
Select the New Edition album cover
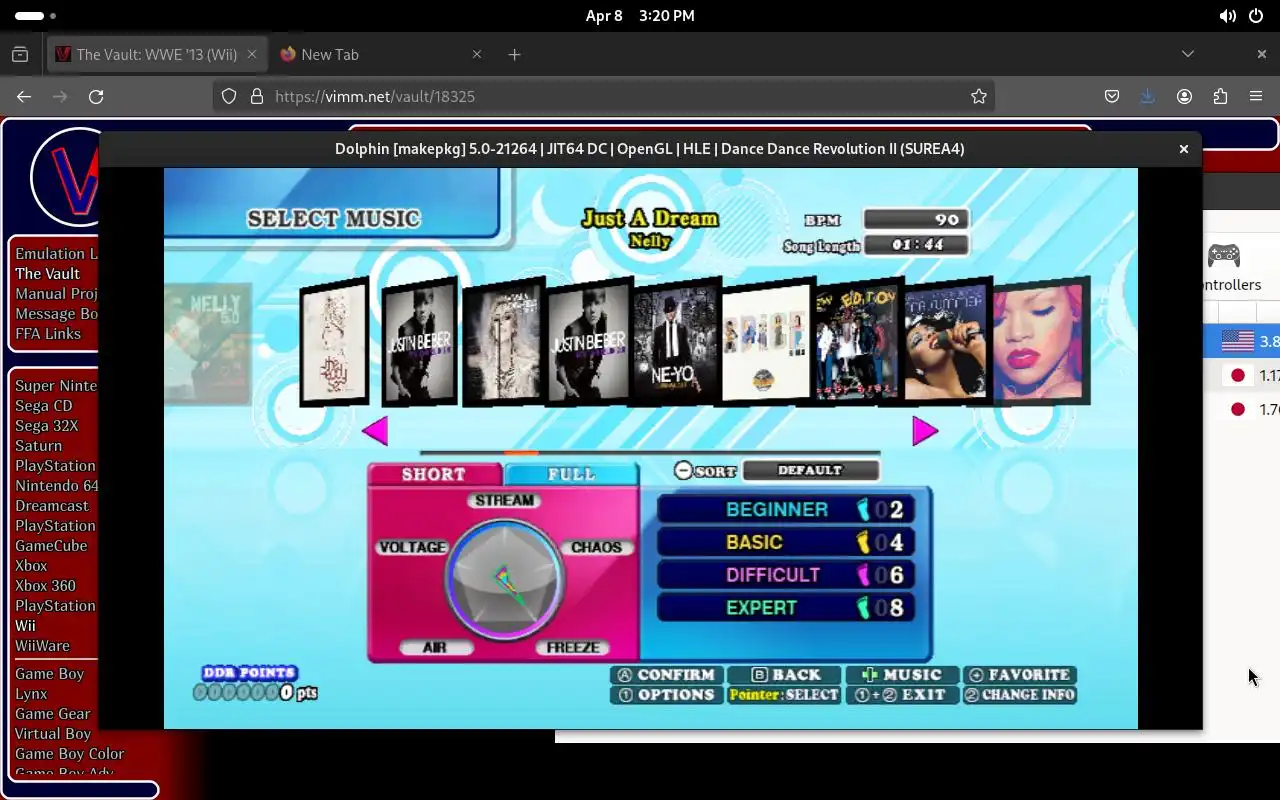pyautogui.click(x=857, y=341)
